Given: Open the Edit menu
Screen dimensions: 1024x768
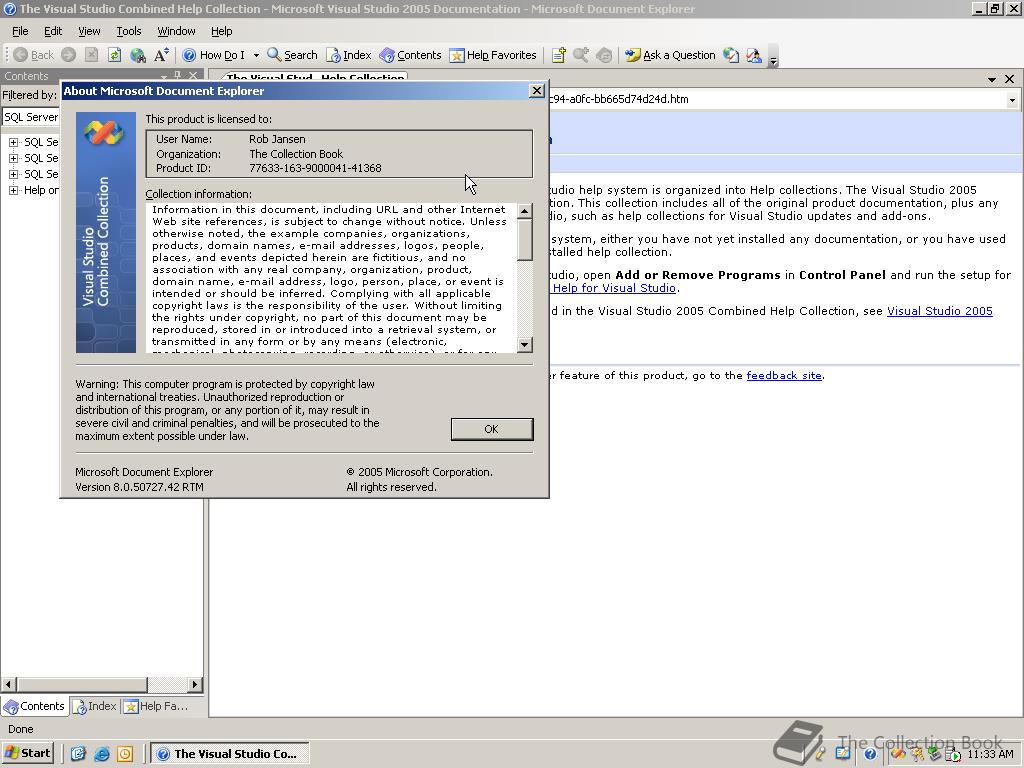Looking at the screenshot, I should pyautogui.click(x=53, y=31).
